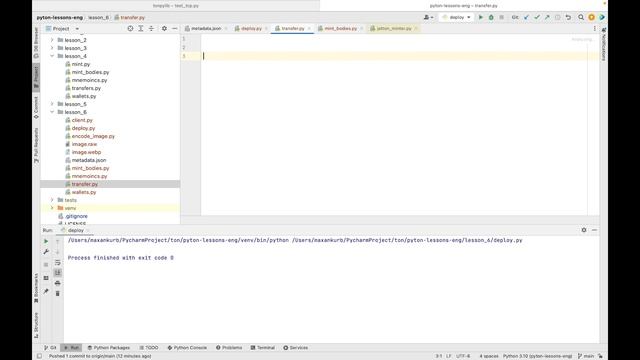
Task: Click main Git branch widget
Action: (586, 356)
